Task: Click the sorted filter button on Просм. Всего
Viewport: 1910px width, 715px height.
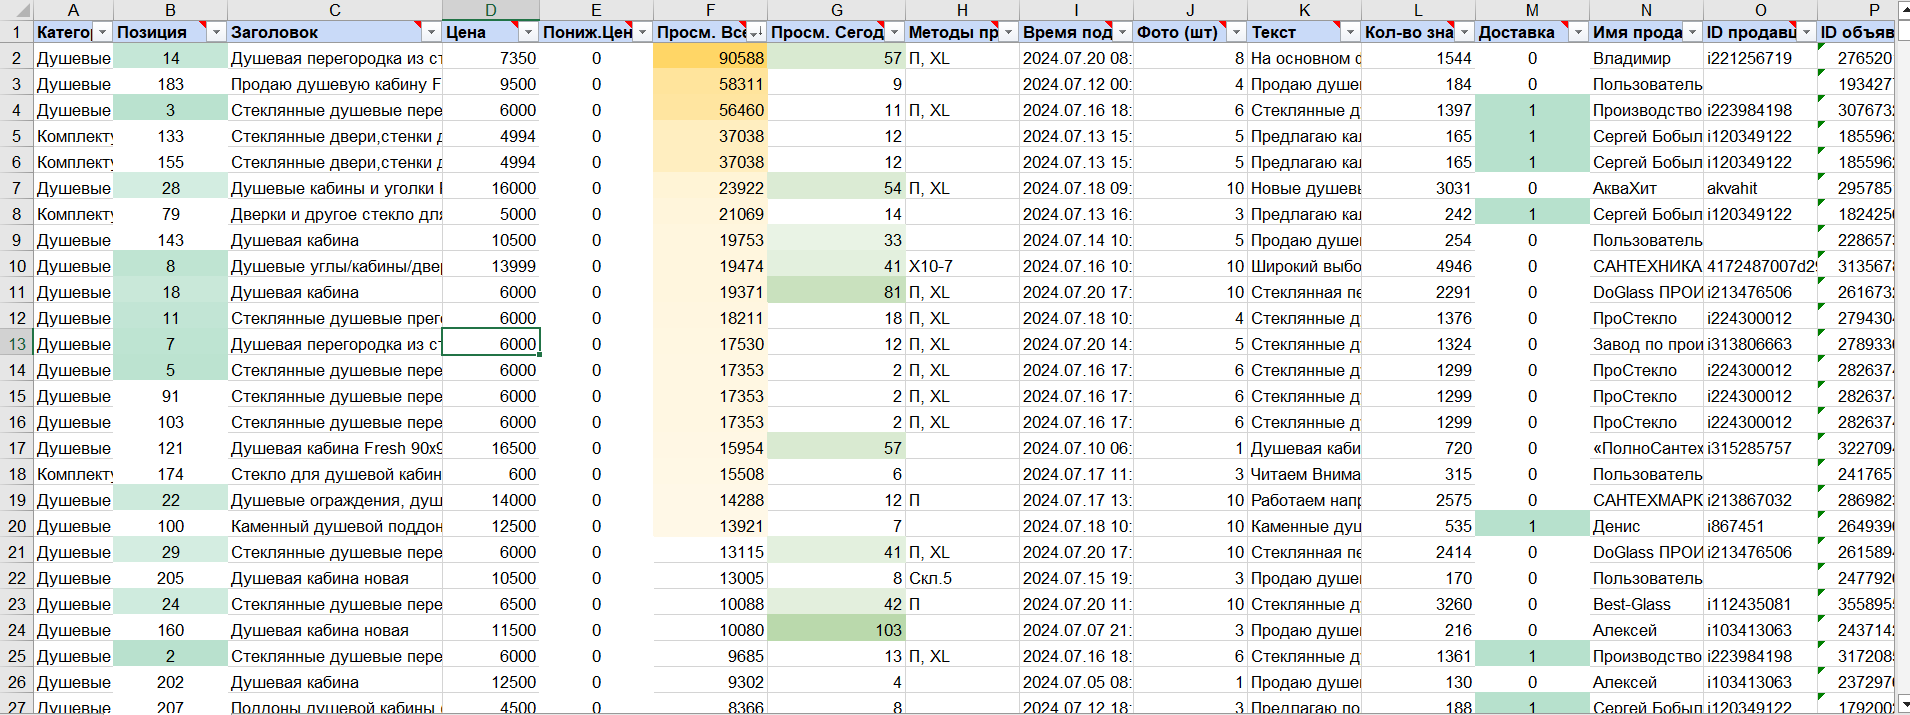Action: tap(756, 33)
